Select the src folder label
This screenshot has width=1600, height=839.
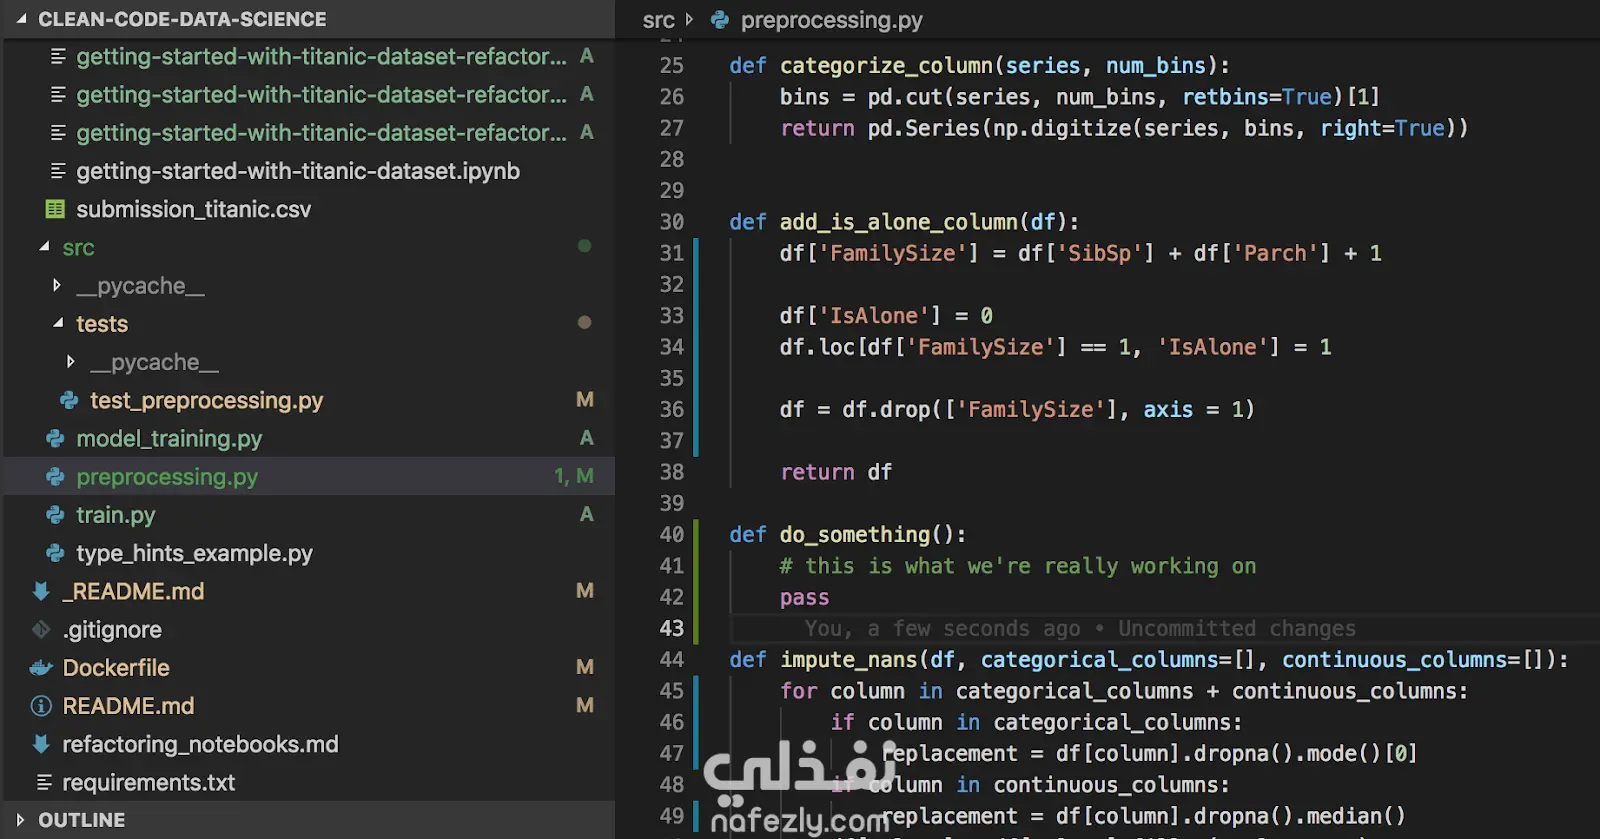[78, 247]
